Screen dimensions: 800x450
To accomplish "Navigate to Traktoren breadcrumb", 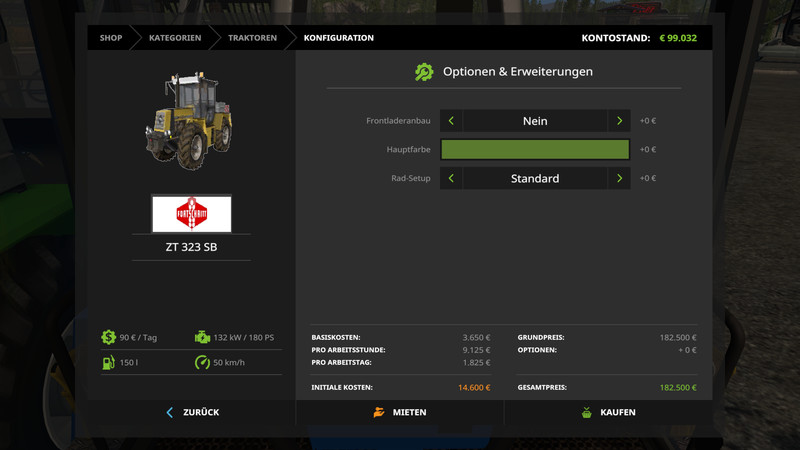I will (x=252, y=38).
